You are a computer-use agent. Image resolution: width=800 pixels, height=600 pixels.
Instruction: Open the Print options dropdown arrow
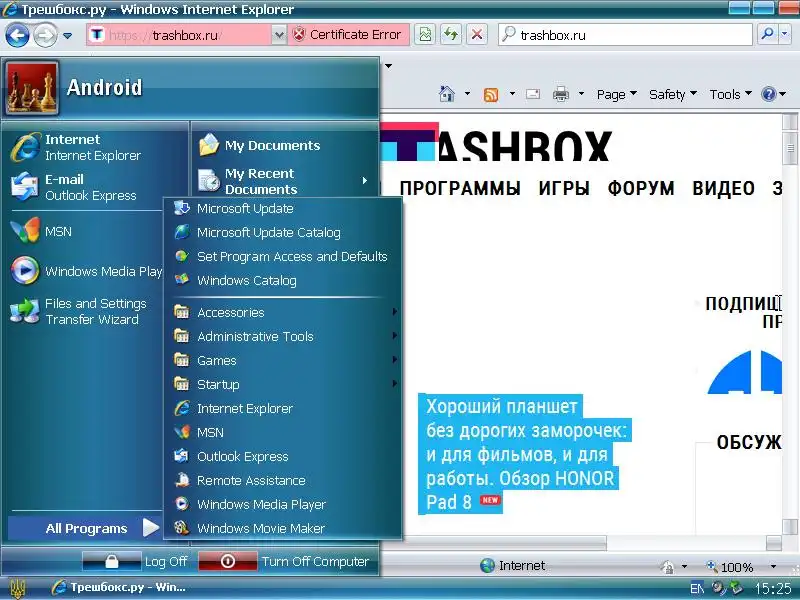pos(581,94)
